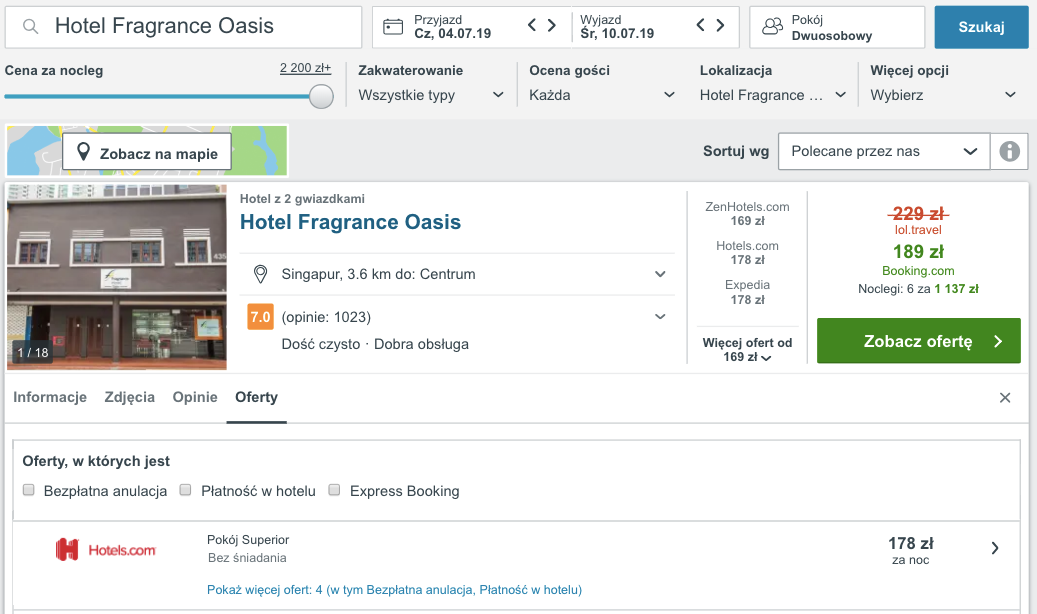Click the Szukaj button
This screenshot has height=614, width=1037.
click(x=981, y=27)
